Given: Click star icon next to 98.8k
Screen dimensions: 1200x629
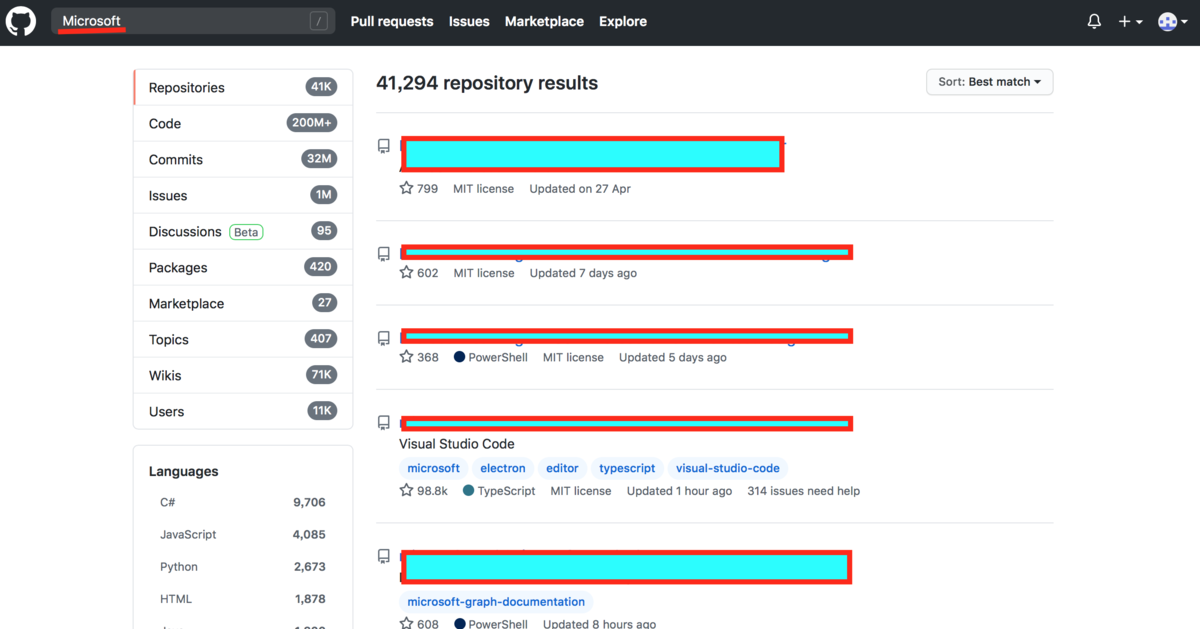Looking at the screenshot, I should (x=406, y=491).
